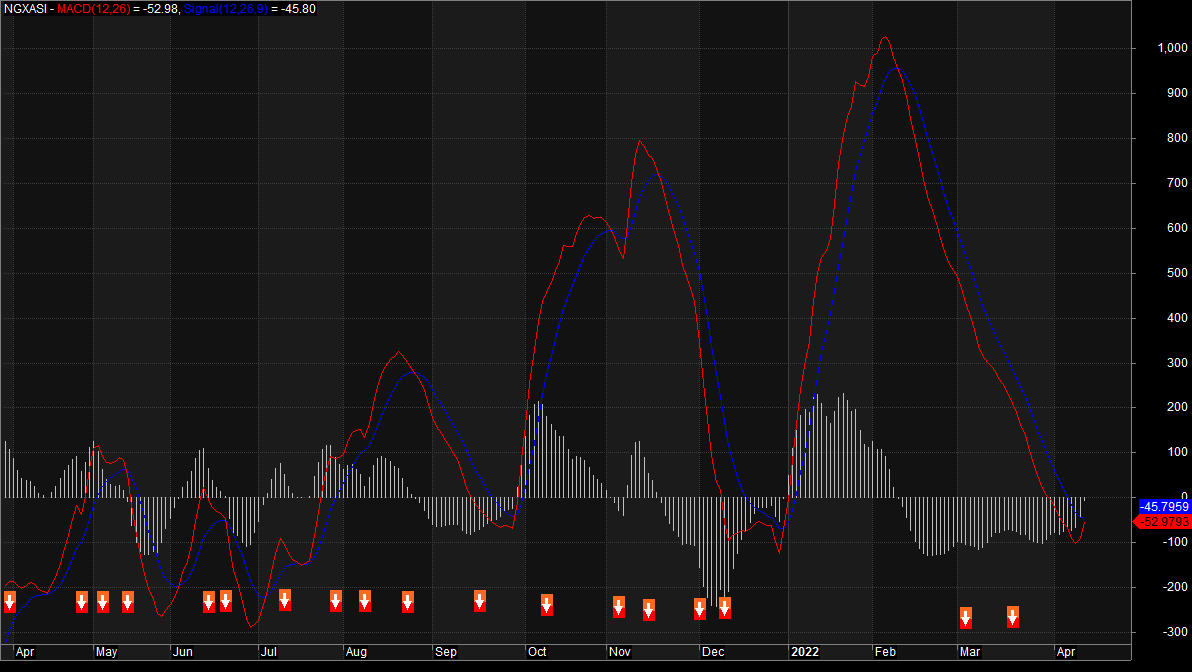Click the -300 level on the y-axis
Viewport: 1192px width, 672px height.
click(1175, 632)
